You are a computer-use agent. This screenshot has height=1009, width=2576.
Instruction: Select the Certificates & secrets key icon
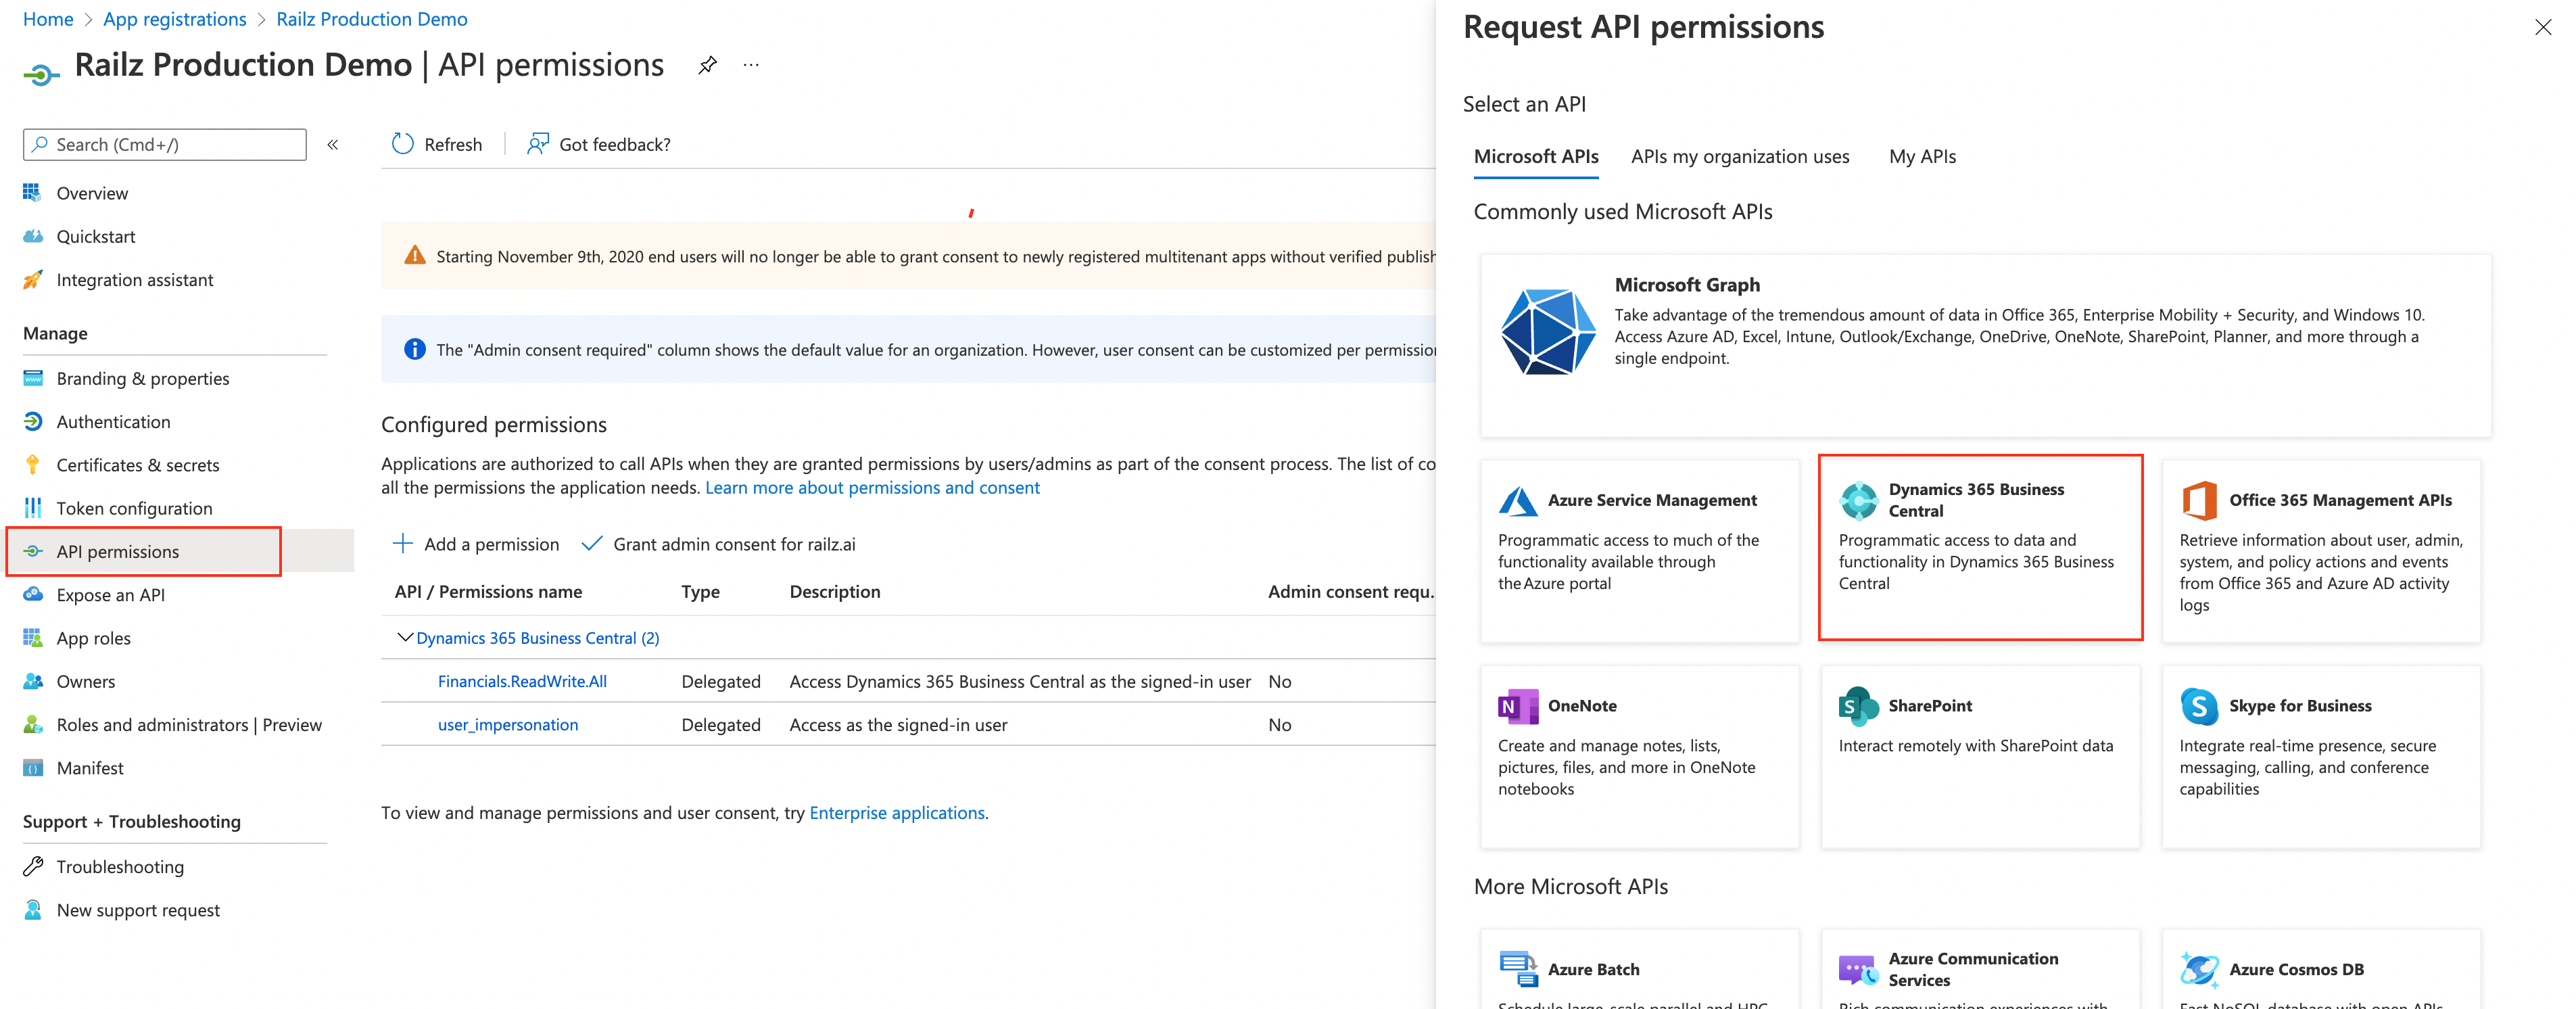click(x=33, y=464)
